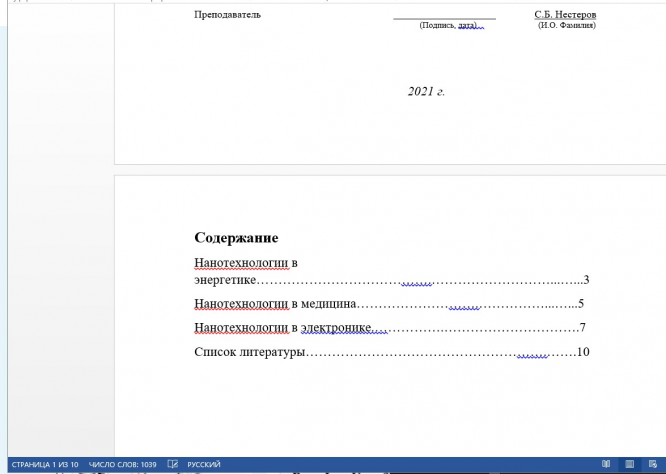Switch to Web Layout view
This screenshot has height=474, width=666.
click(x=653, y=464)
